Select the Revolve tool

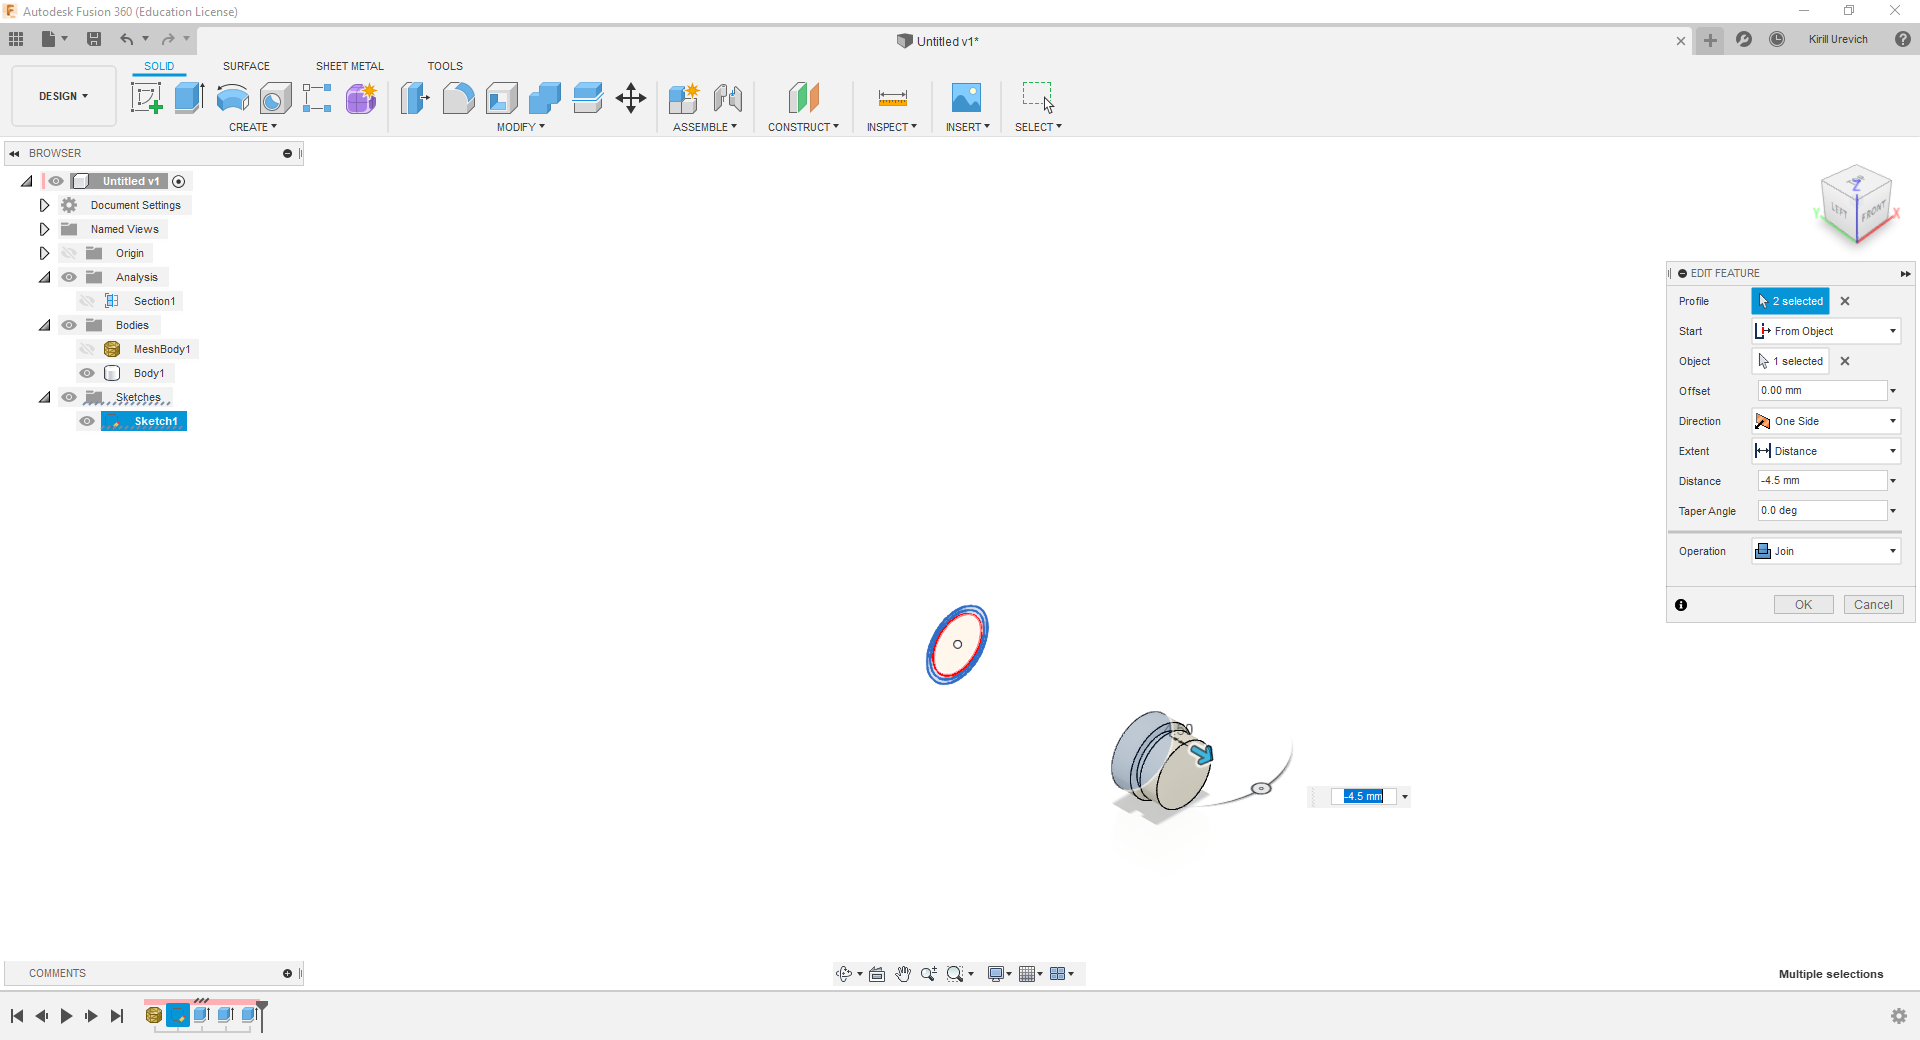[x=232, y=98]
